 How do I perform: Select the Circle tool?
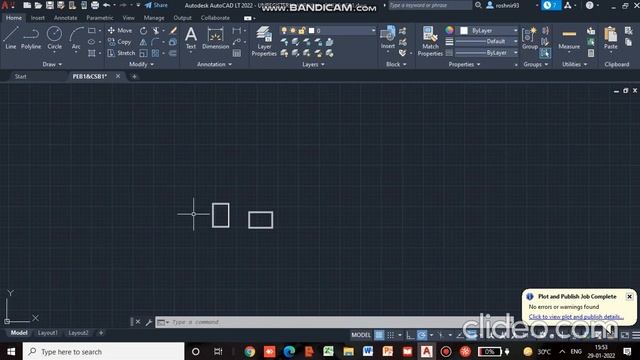coord(54,38)
